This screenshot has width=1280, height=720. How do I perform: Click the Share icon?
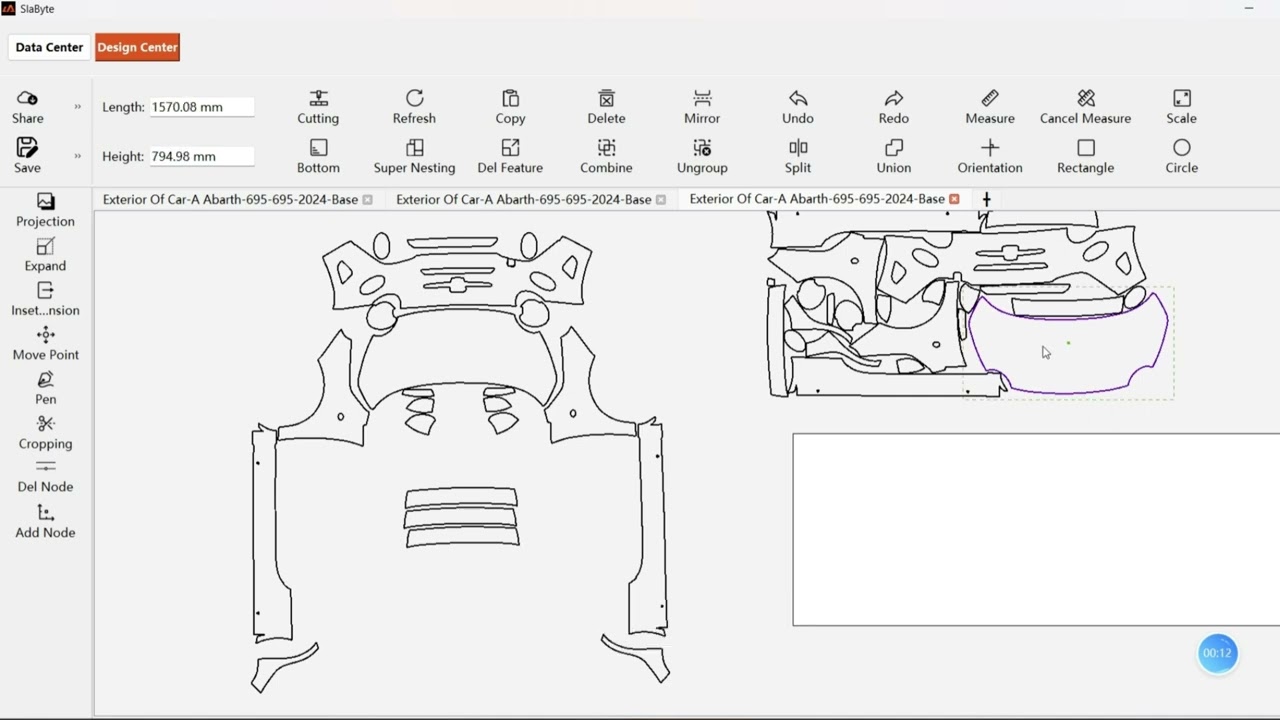[27, 107]
